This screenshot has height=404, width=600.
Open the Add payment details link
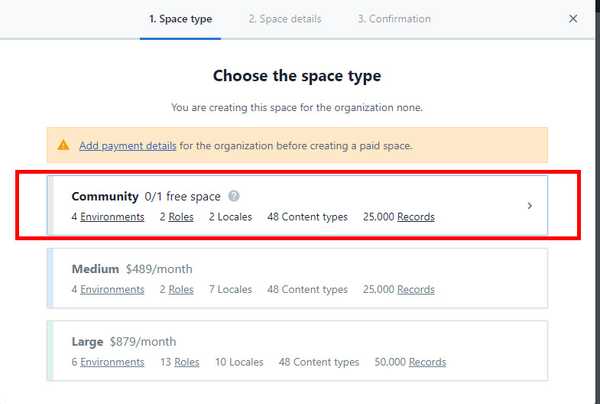click(128, 146)
